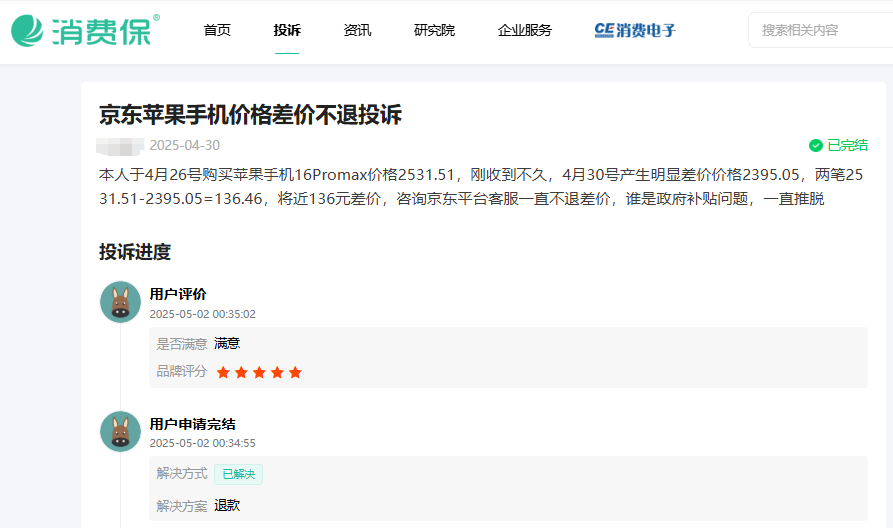The width and height of the screenshot is (893, 528).
Task: Click the 满意 satisfaction value
Action: click(x=227, y=343)
